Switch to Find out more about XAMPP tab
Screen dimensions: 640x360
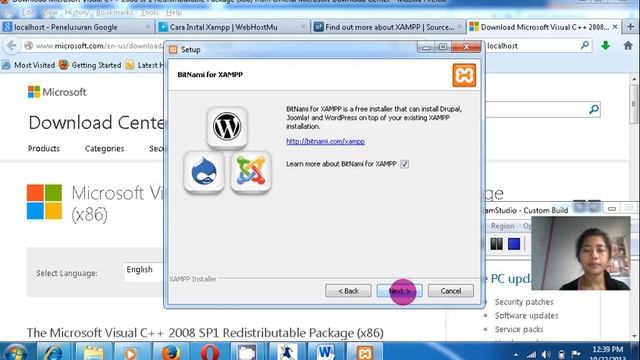pyautogui.click(x=388, y=27)
